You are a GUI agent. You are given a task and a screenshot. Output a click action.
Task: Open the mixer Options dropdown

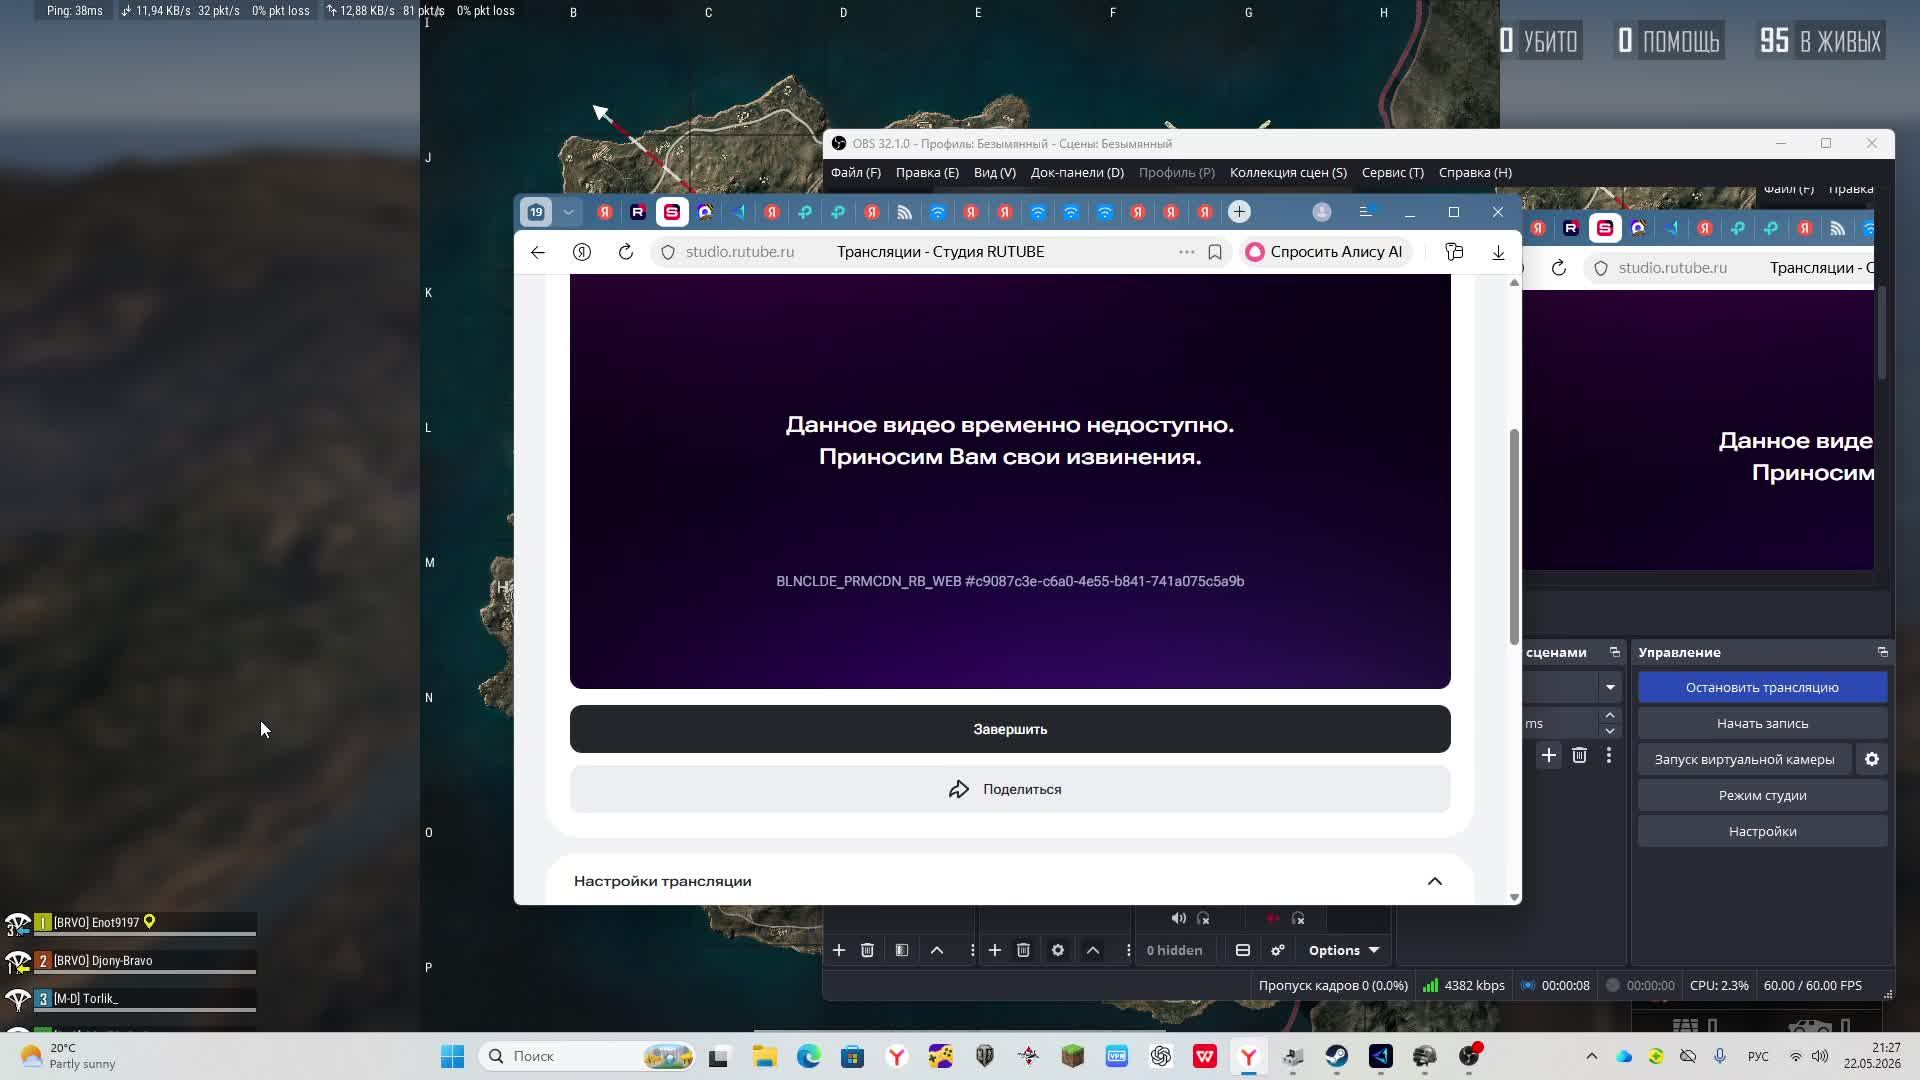coord(1344,950)
